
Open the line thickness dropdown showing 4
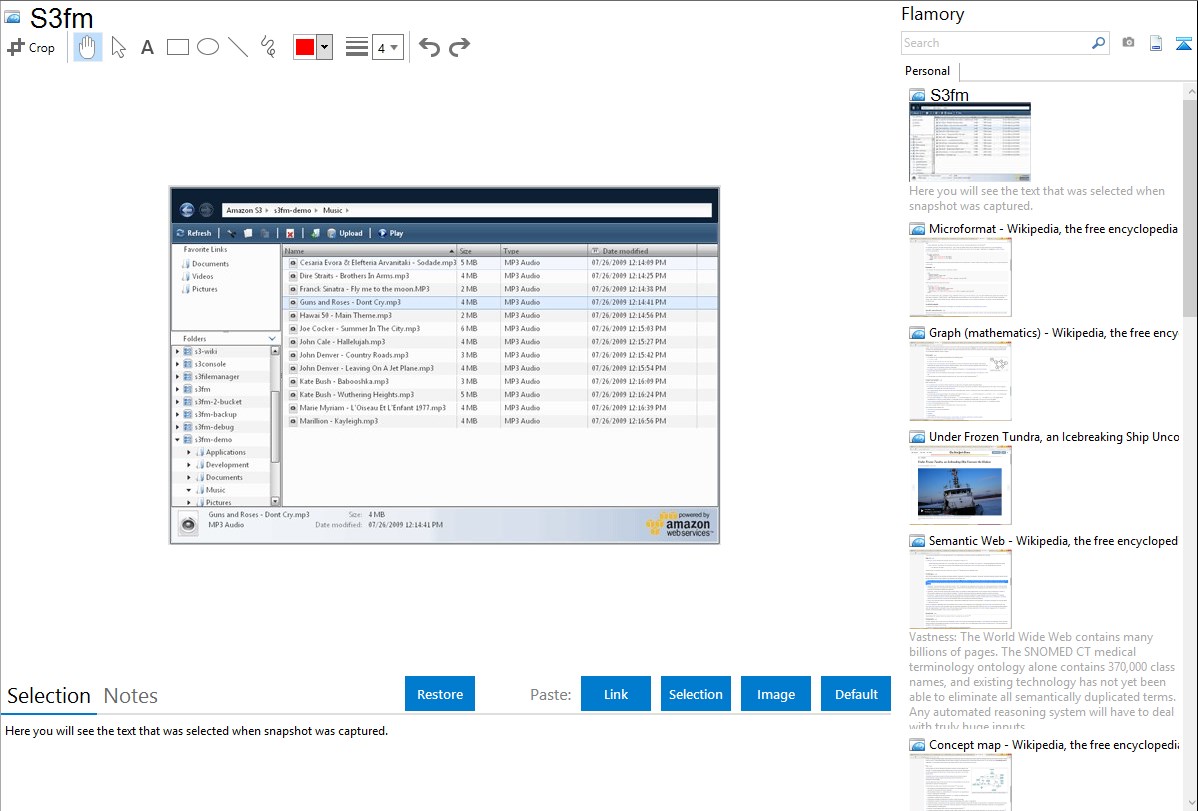387,47
